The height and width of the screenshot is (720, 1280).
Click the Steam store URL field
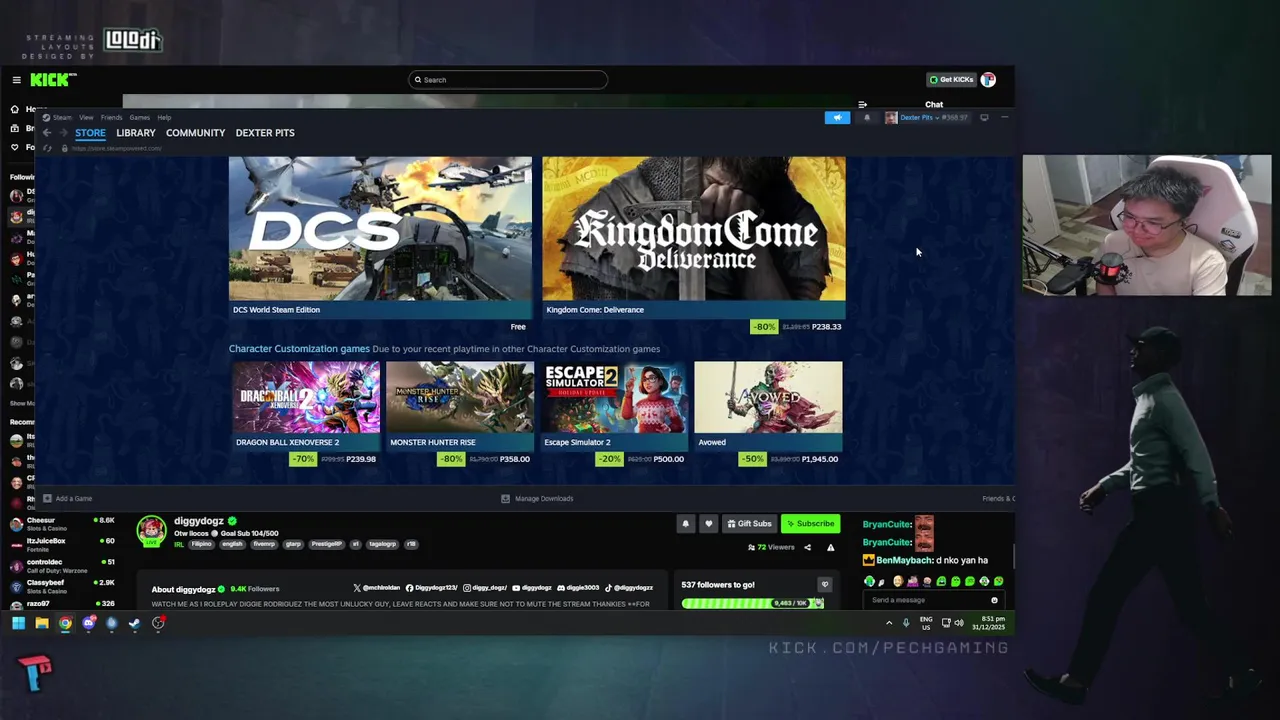[116, 148]
